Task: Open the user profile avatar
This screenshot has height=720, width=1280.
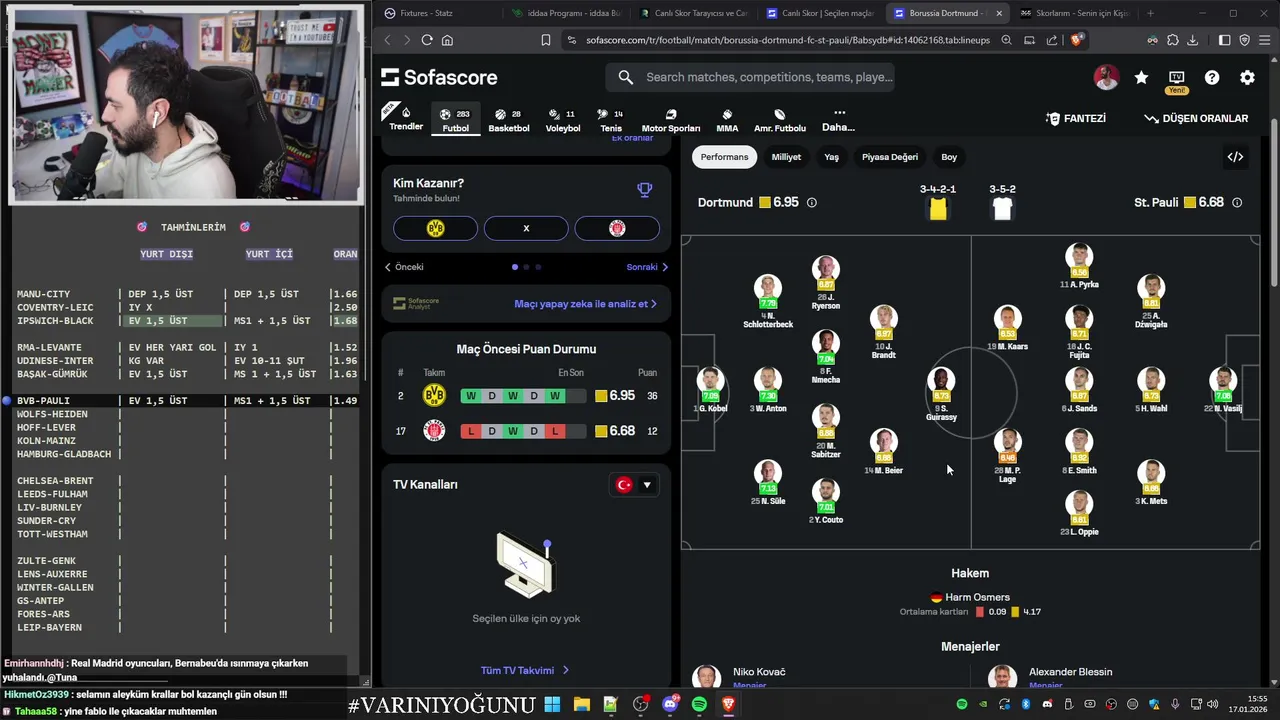Action: [x=1106, y=77]
